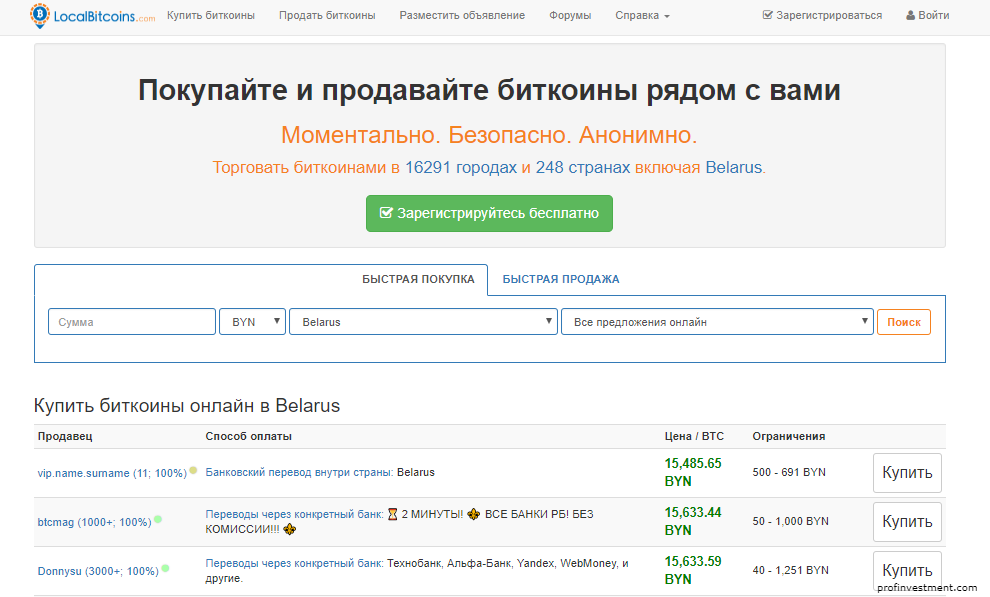Click the checkmark icon beside Зарегистрироваться
990x597 pixels.
click(x=767, y=16)
